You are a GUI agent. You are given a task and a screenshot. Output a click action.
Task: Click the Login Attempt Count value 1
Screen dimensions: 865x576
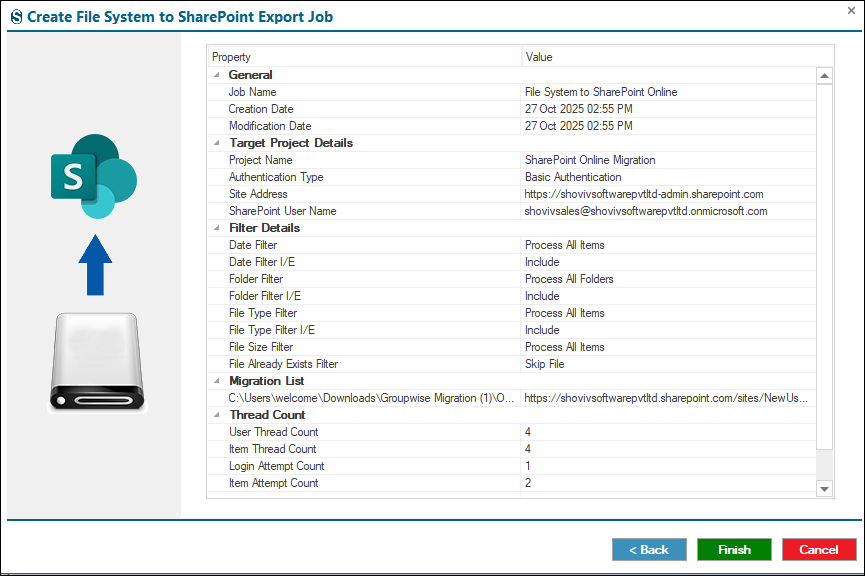click(528, 466)
